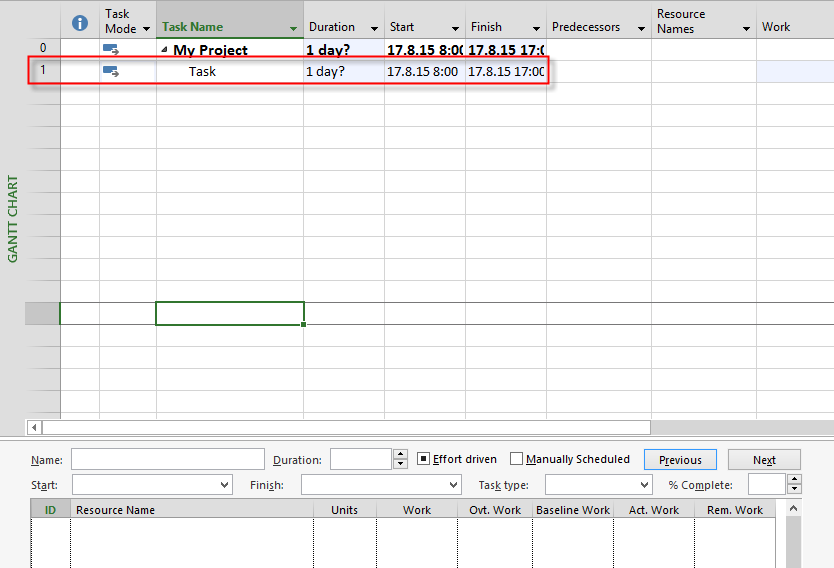Open the Start date dropdown in form

[224, 485]
